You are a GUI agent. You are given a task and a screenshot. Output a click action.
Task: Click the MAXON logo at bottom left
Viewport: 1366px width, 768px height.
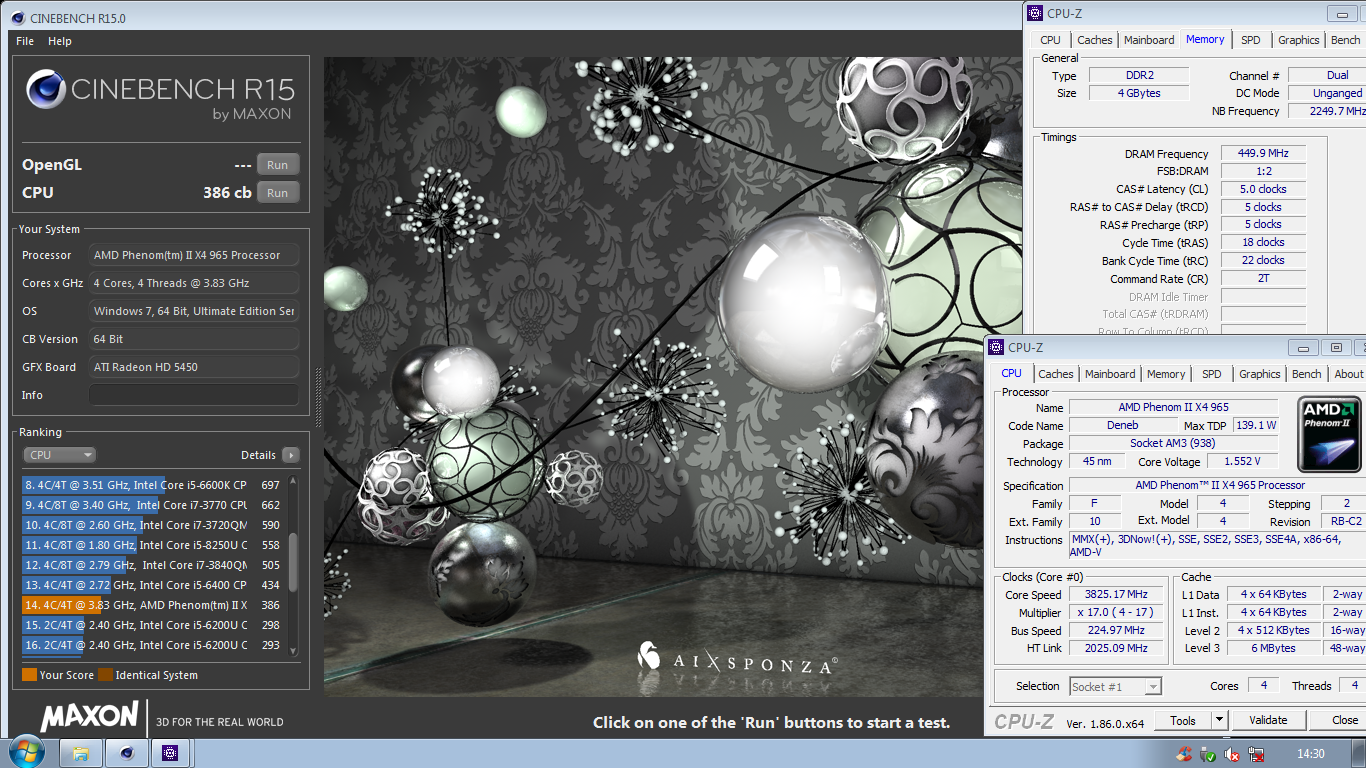(x=90, y=716)
